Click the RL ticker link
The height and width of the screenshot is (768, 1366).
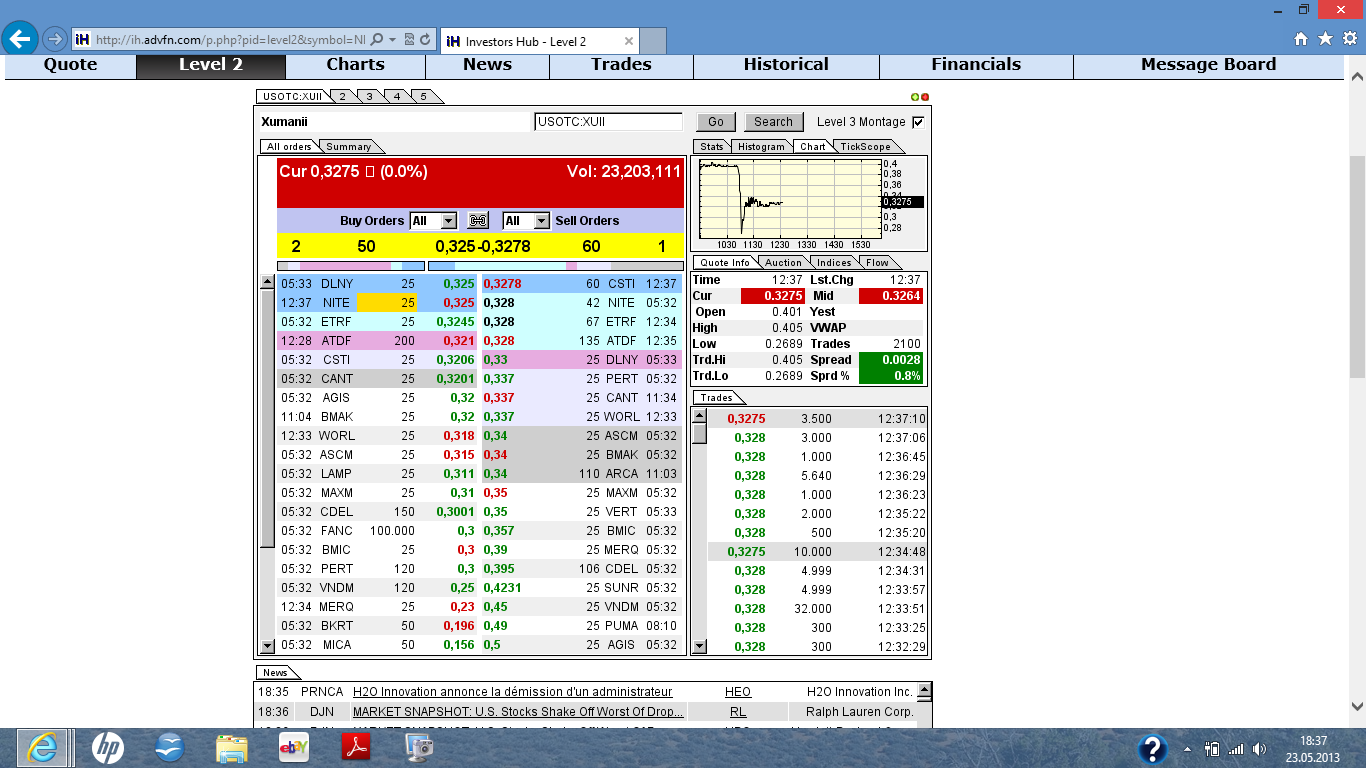738,712
